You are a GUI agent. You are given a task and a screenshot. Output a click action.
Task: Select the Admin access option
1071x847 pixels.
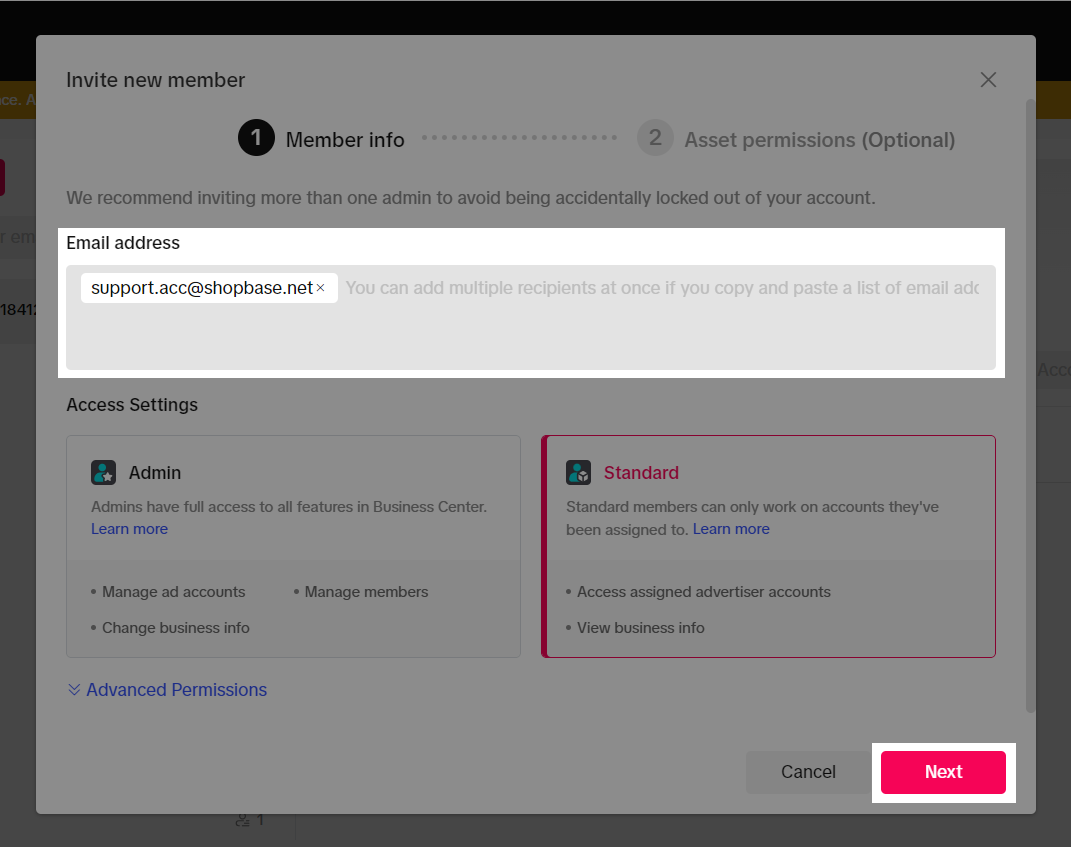tap(293, 546)
